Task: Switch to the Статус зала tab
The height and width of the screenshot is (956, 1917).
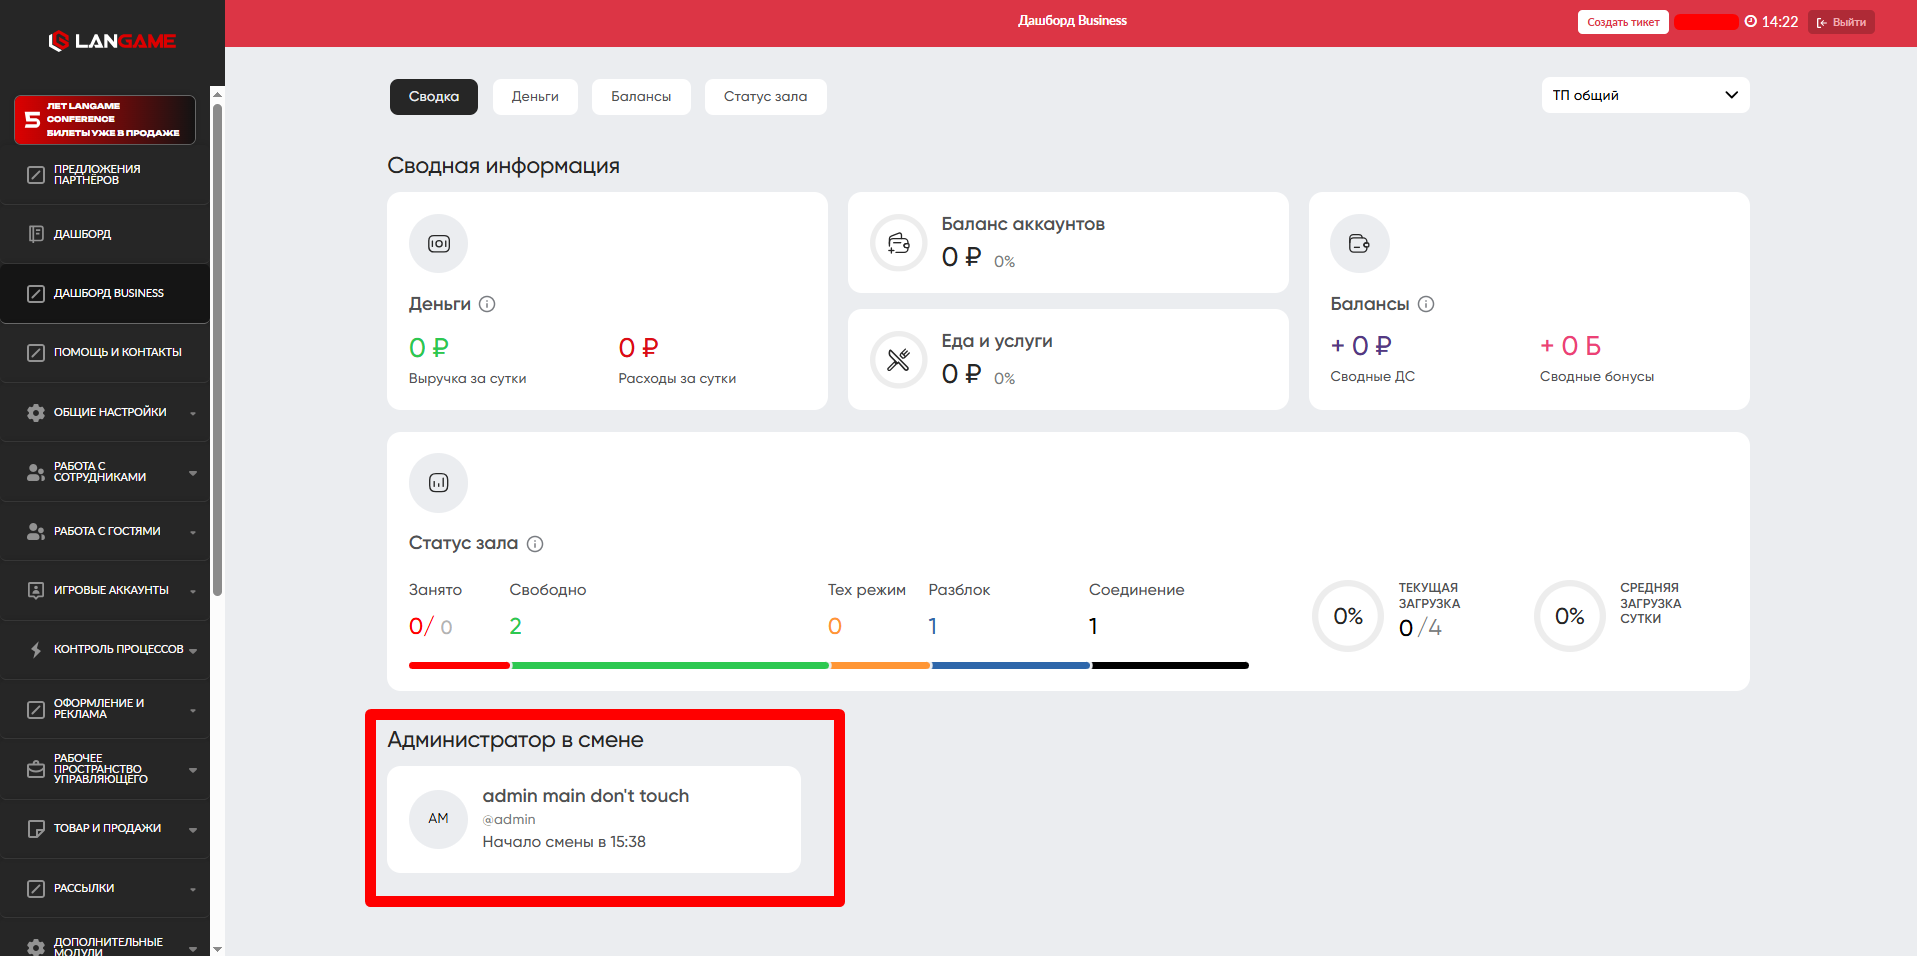Action: 765,97
